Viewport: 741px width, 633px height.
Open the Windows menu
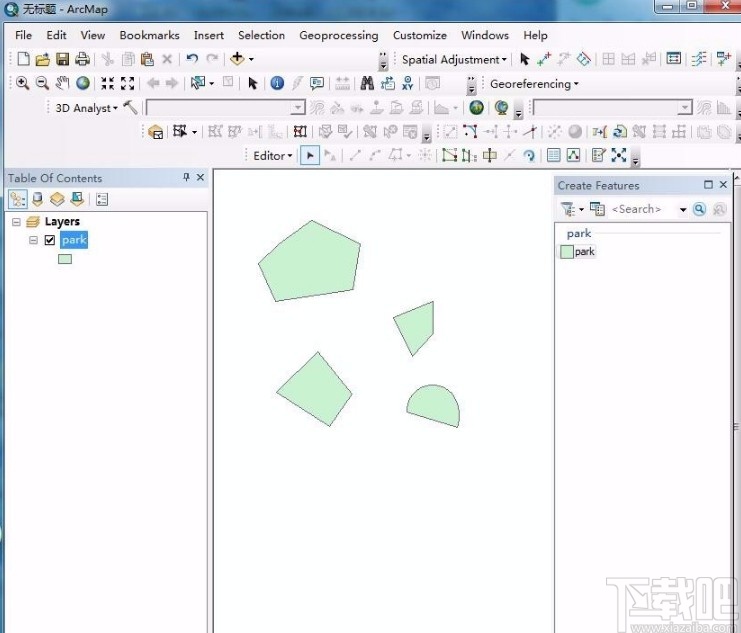pyautogui.click(x=485, y=35)
